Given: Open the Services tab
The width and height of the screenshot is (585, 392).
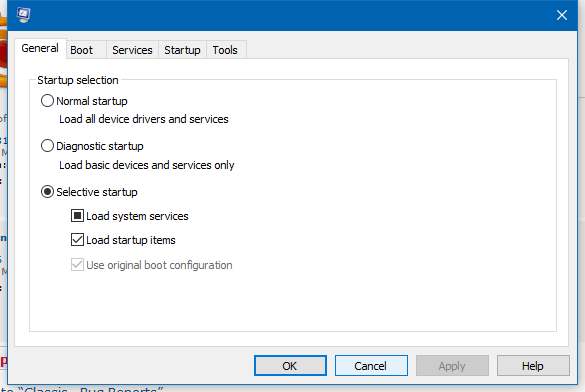Looking at the screenshot, I should coord(132,50).
